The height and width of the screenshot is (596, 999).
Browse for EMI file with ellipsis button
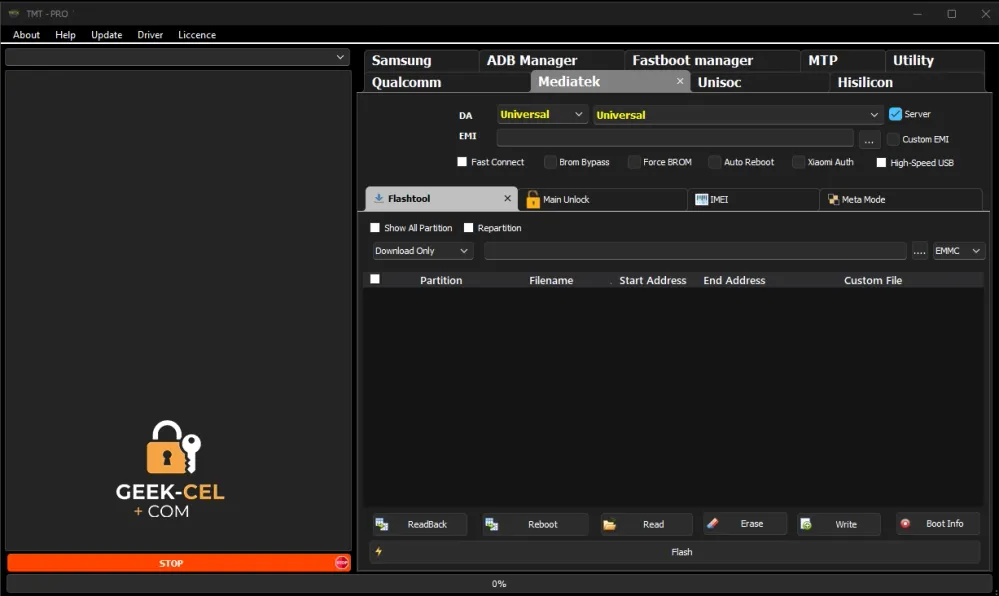point(869,139)
